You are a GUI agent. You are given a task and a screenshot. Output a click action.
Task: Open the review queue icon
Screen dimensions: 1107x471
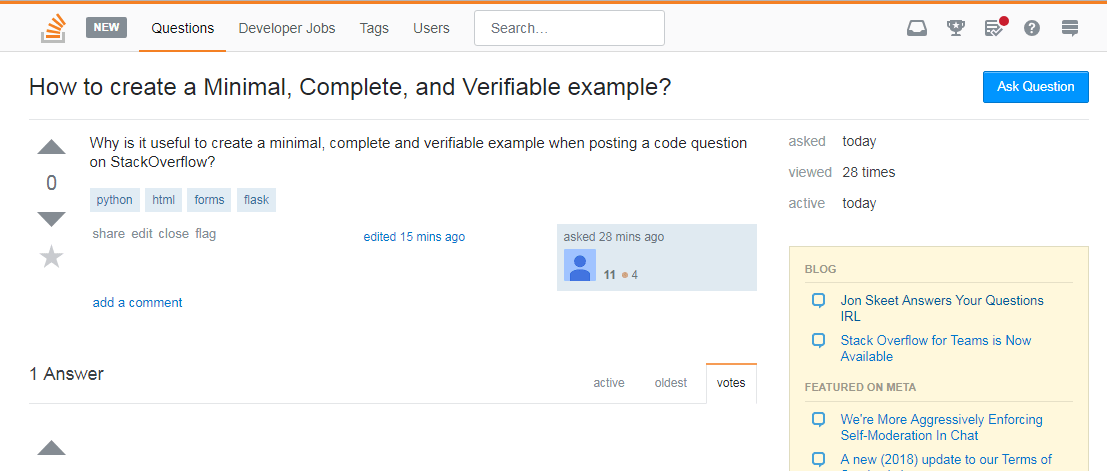[994, 28]
